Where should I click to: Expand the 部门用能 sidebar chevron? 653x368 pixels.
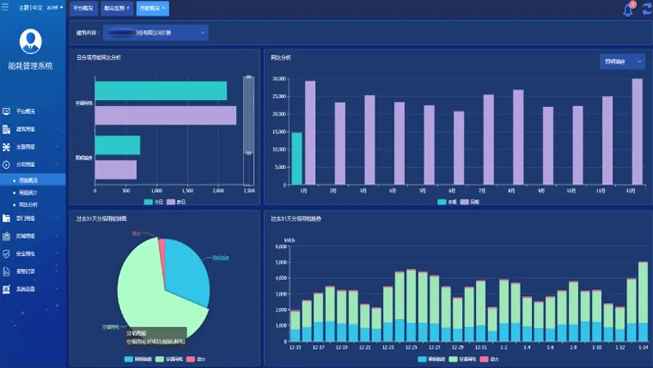click(x=57, y=218)
